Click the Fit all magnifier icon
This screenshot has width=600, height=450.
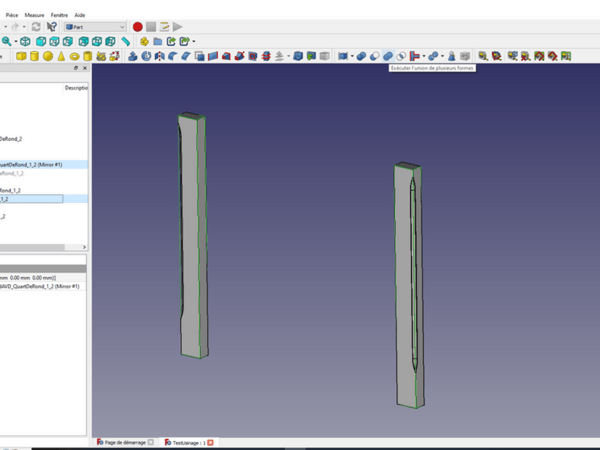point(7,42)
